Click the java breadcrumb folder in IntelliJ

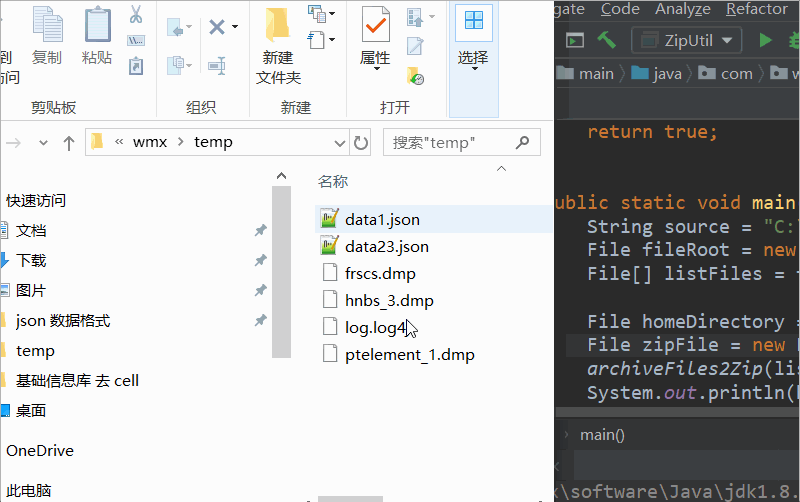pos(657,73)
